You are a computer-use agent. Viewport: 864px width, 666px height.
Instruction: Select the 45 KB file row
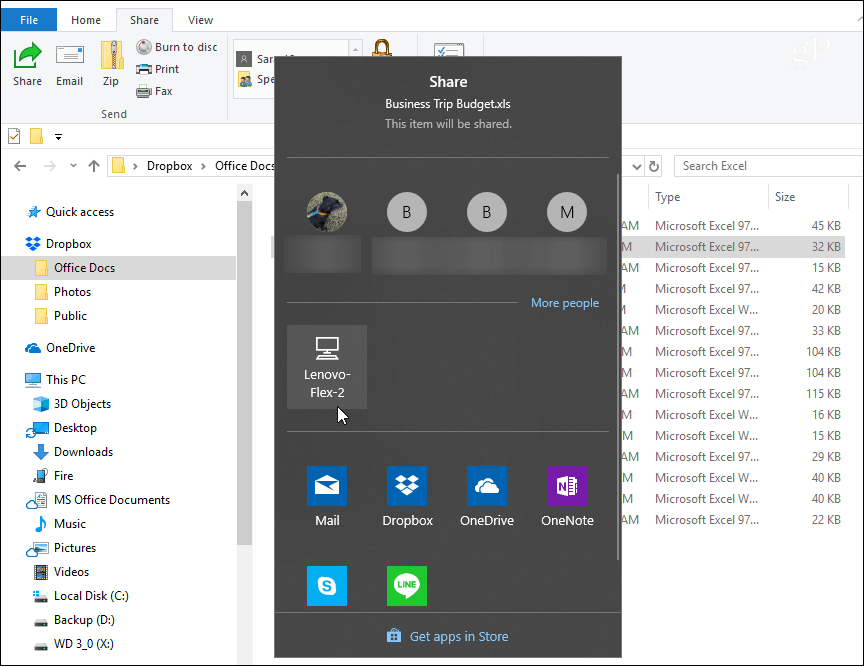pyautogui.click(x=733, y=226)
